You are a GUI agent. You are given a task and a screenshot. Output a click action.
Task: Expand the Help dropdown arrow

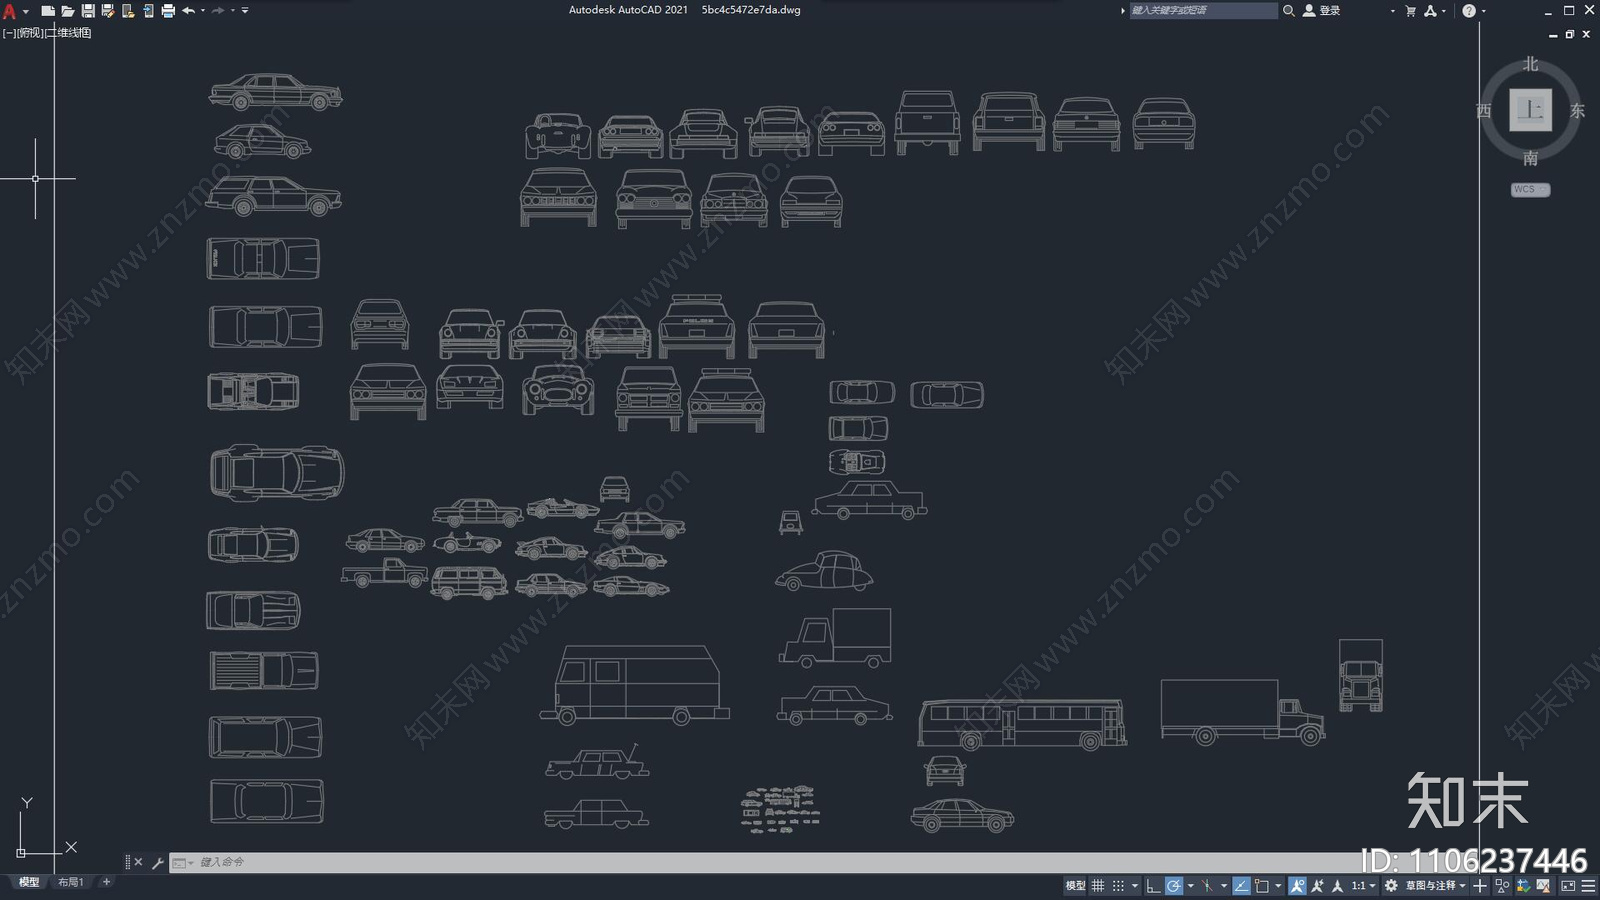[1483, 11]
